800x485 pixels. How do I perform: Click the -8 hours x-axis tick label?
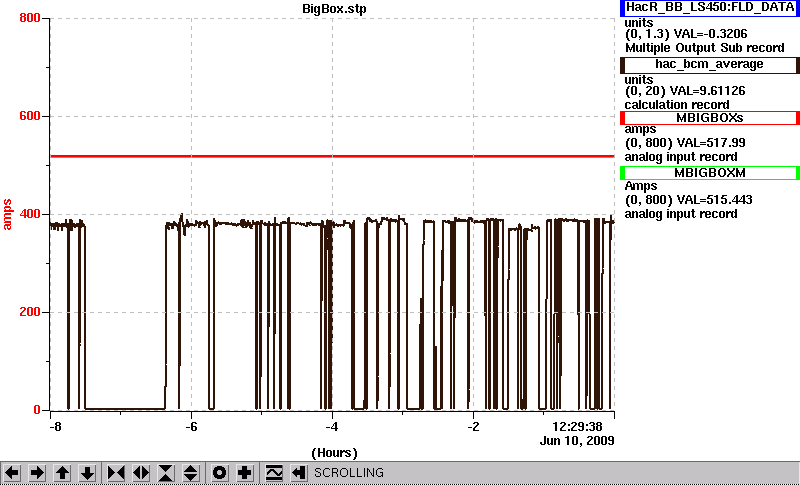[55, 426]
